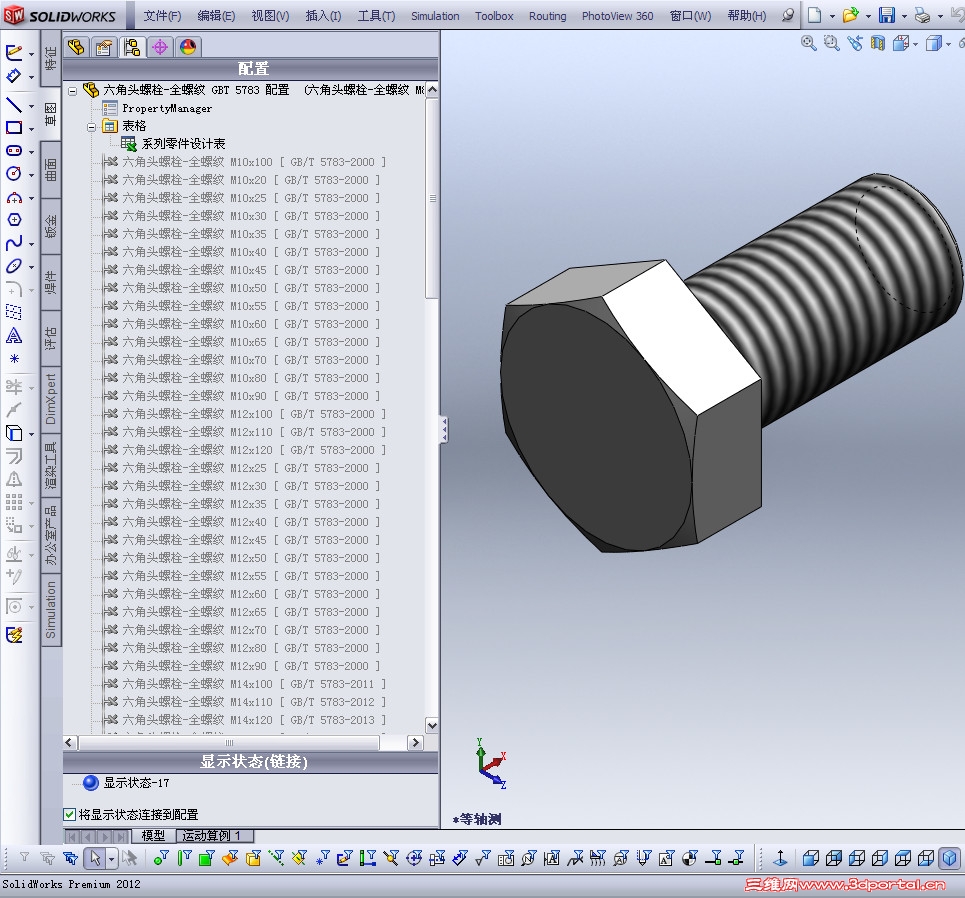Select the Rectangle sketch tool
The height and width of the screenshot is (898, 965).
click(14, 127)
